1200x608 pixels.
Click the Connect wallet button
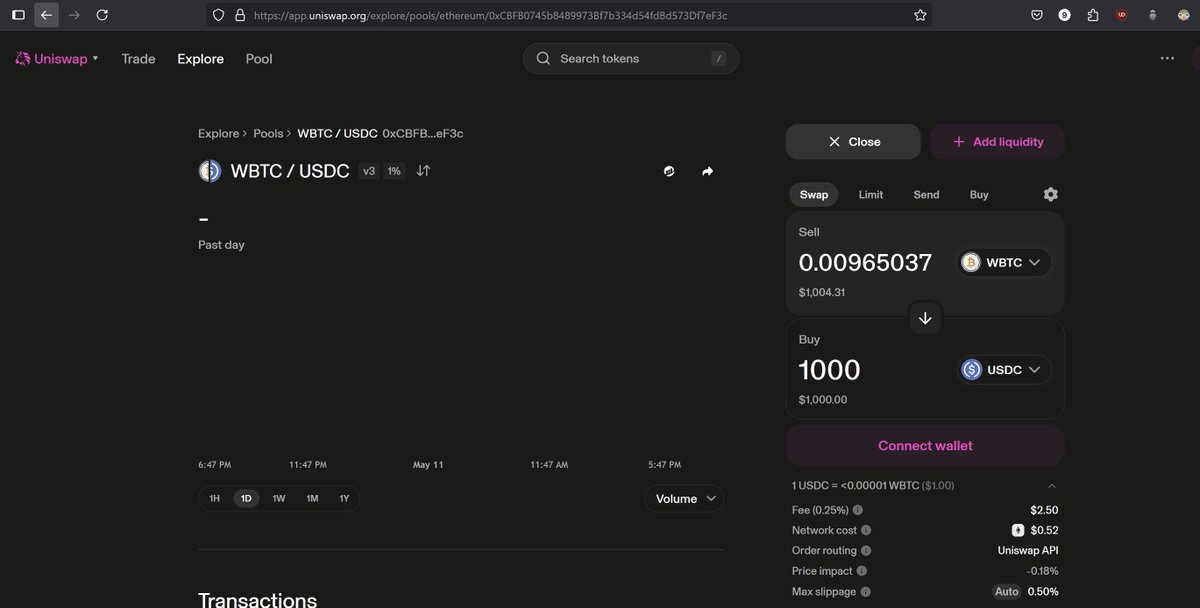[x=925, y=446]
